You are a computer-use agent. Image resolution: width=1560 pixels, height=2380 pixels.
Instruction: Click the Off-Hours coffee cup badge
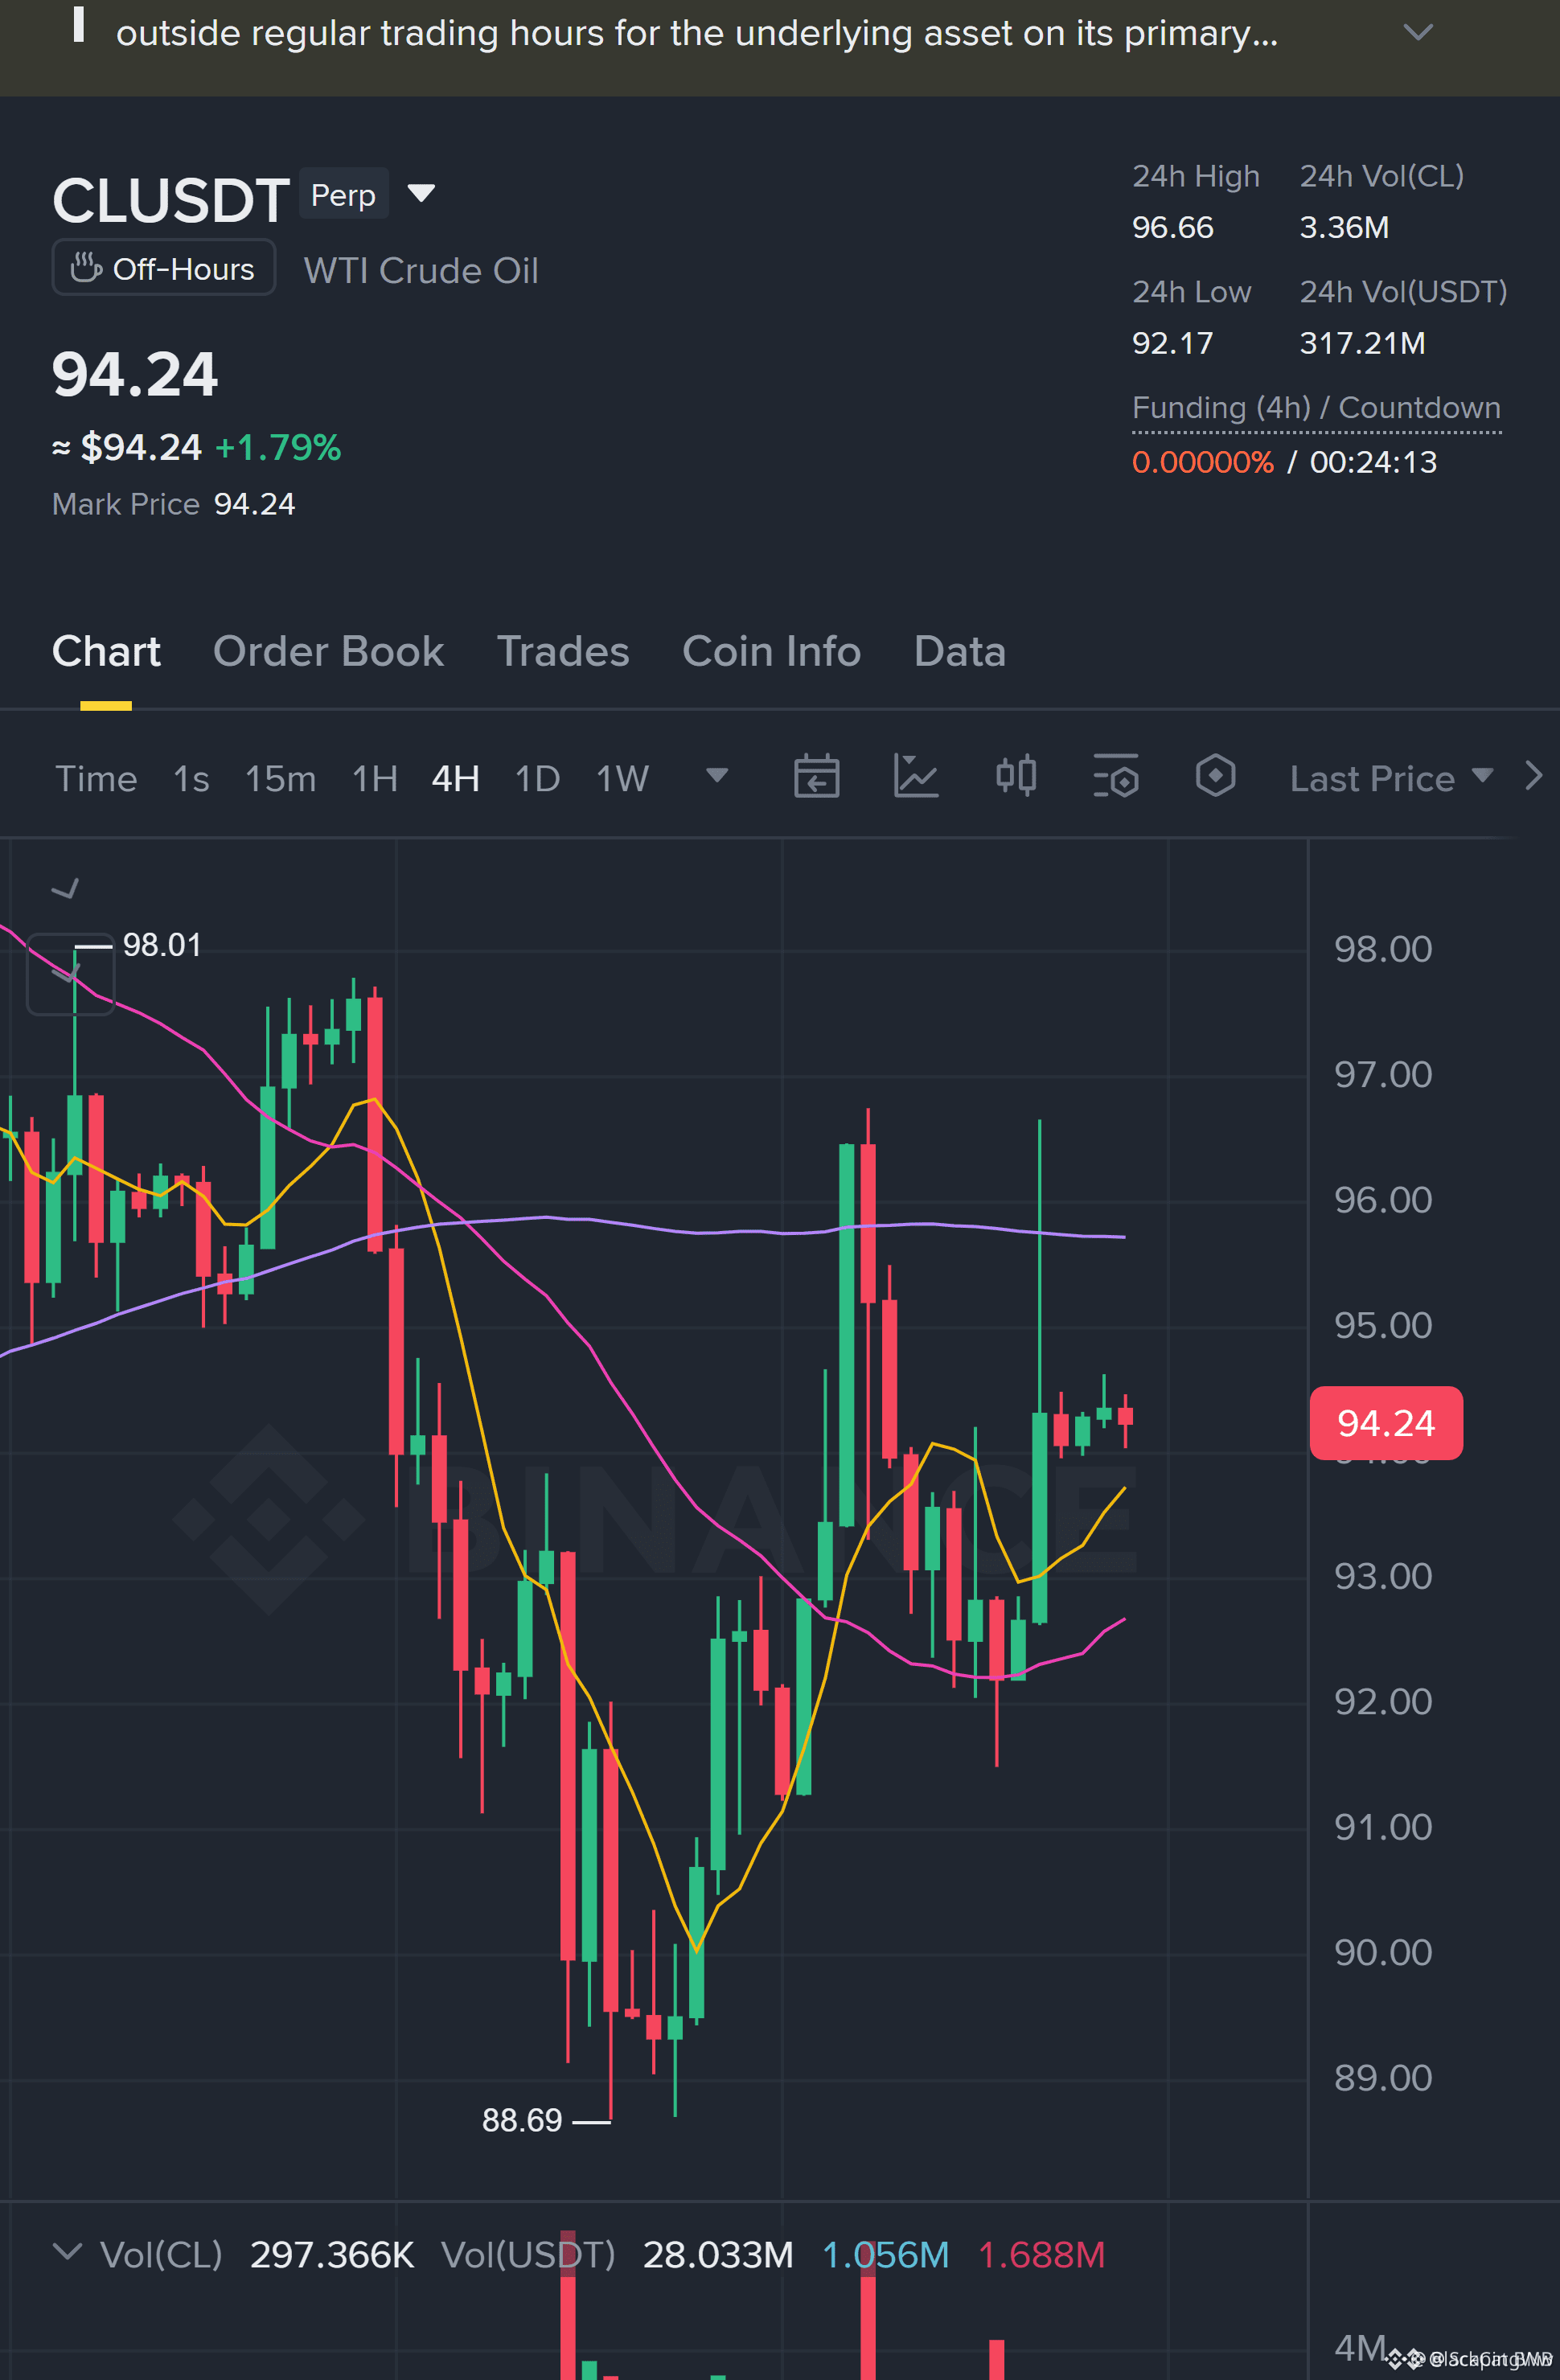tap(164, 268)
